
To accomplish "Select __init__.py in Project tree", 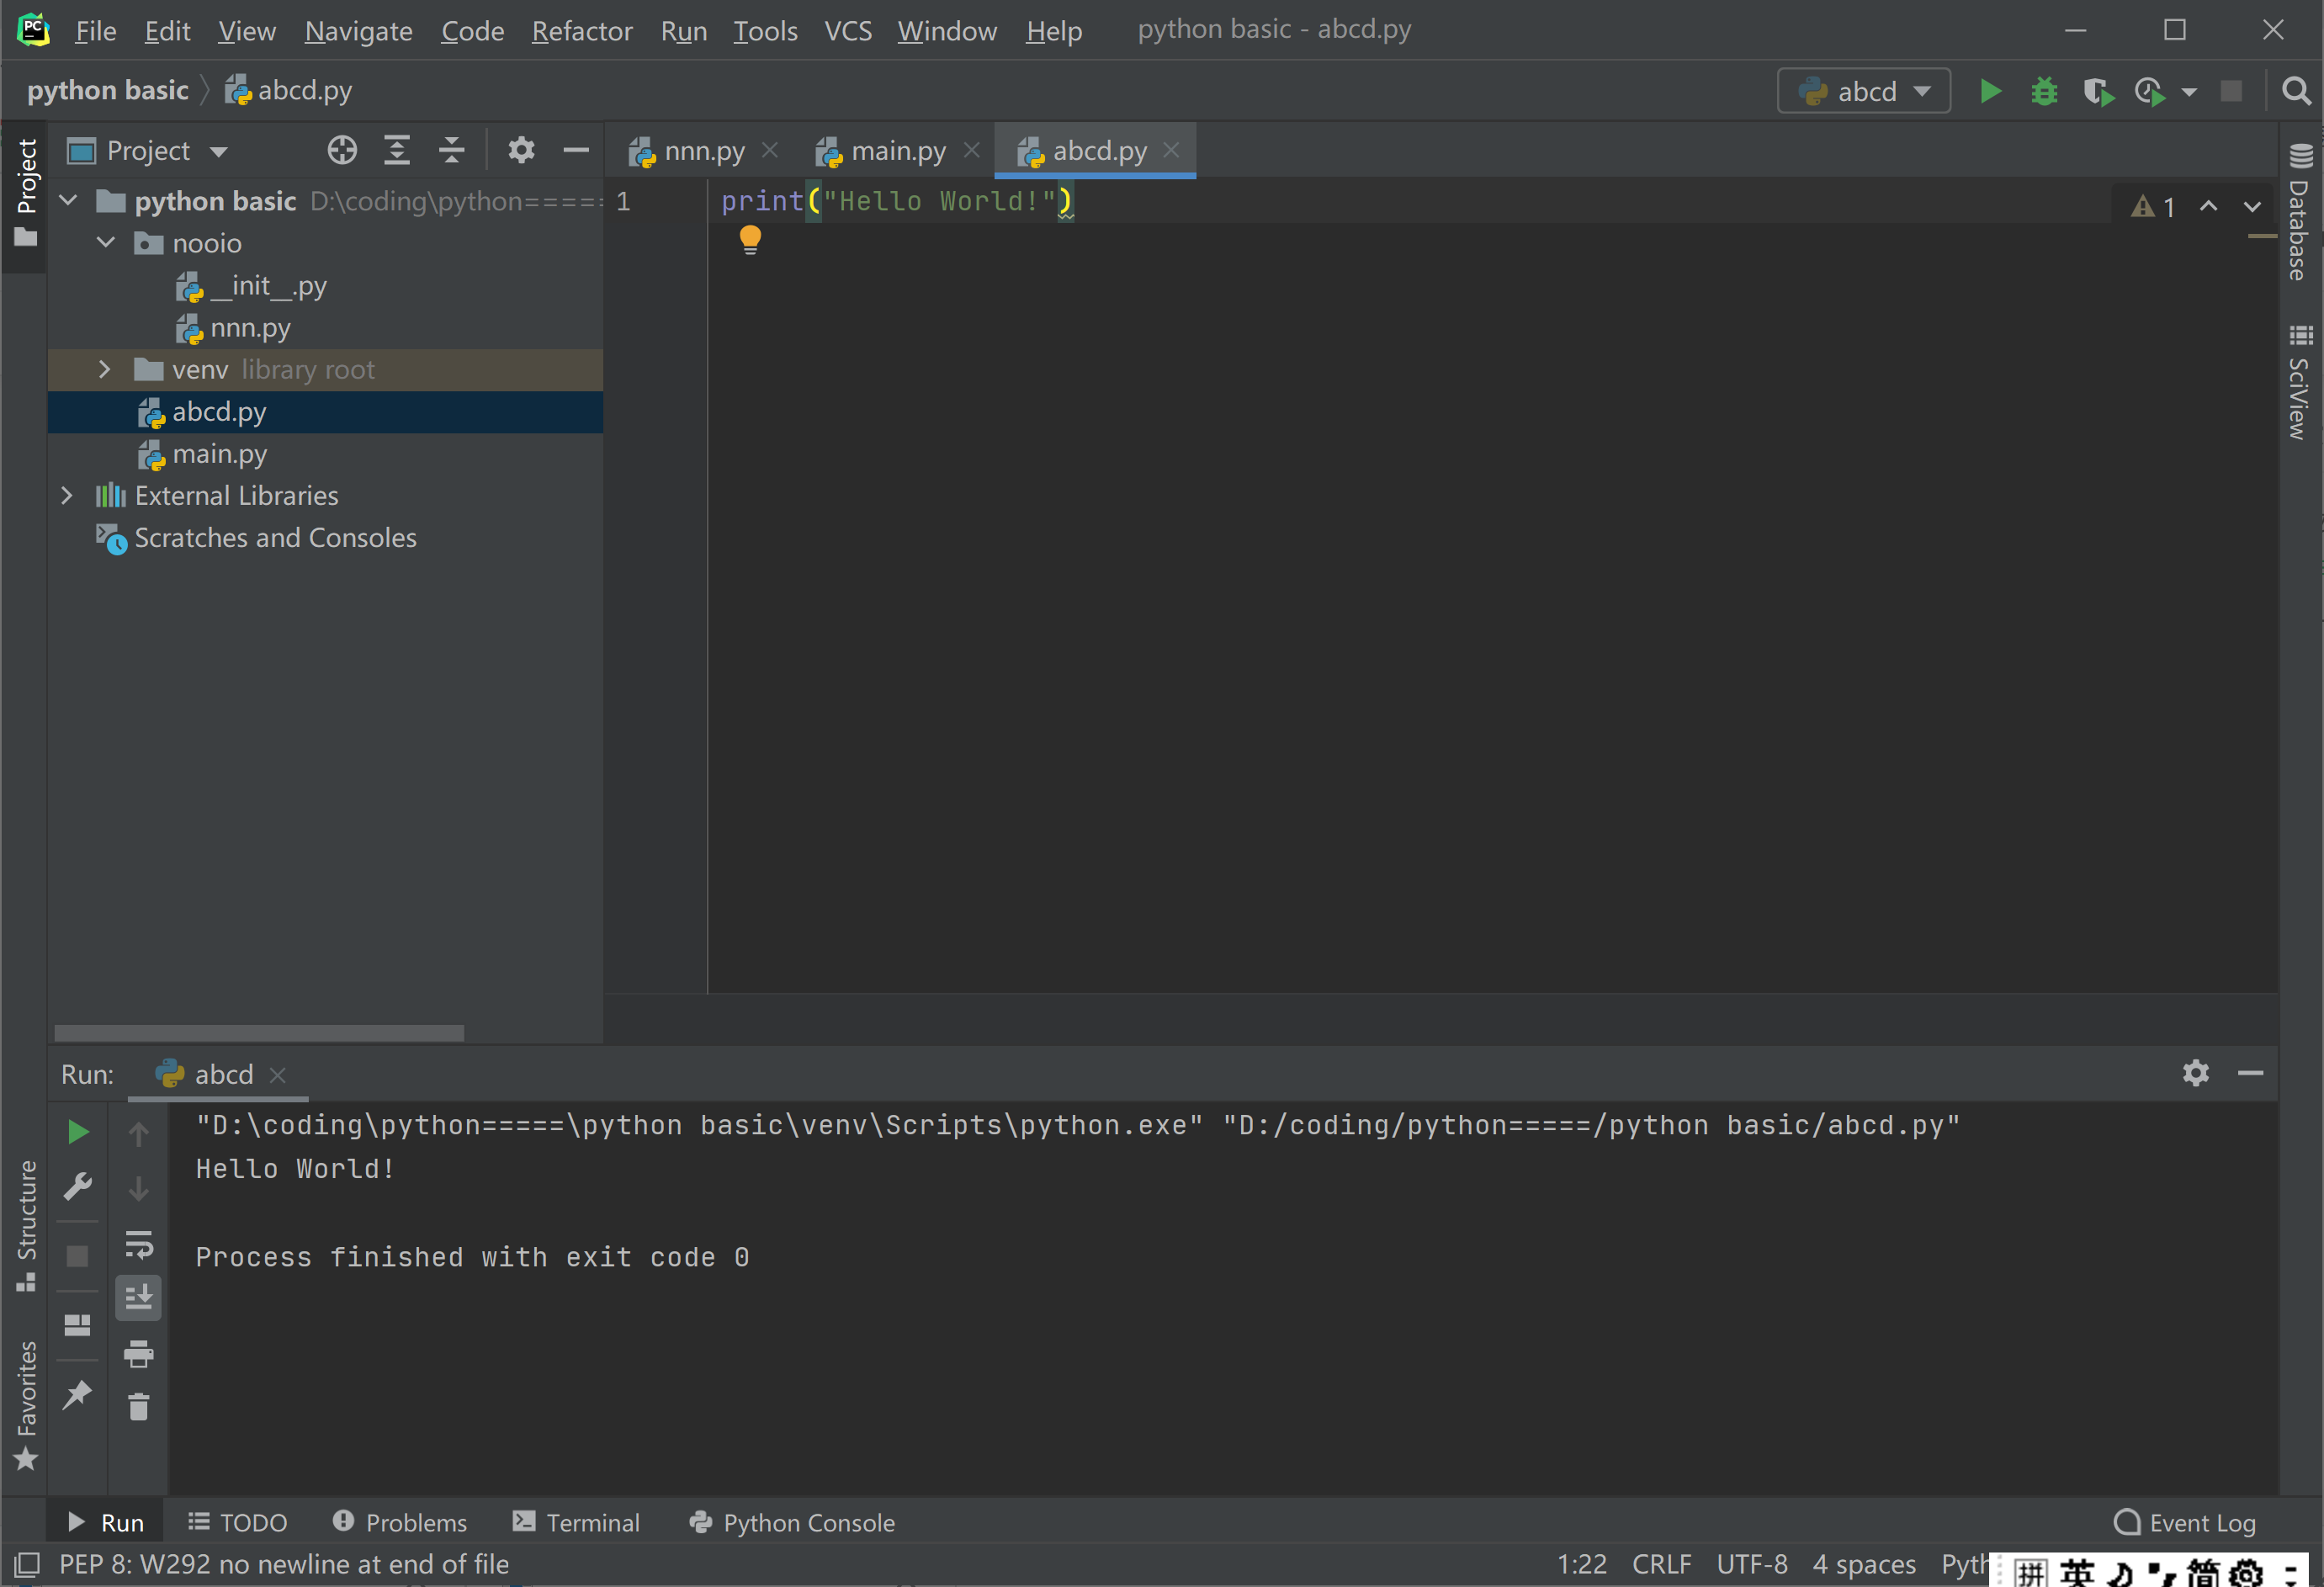I will point(268,286).
